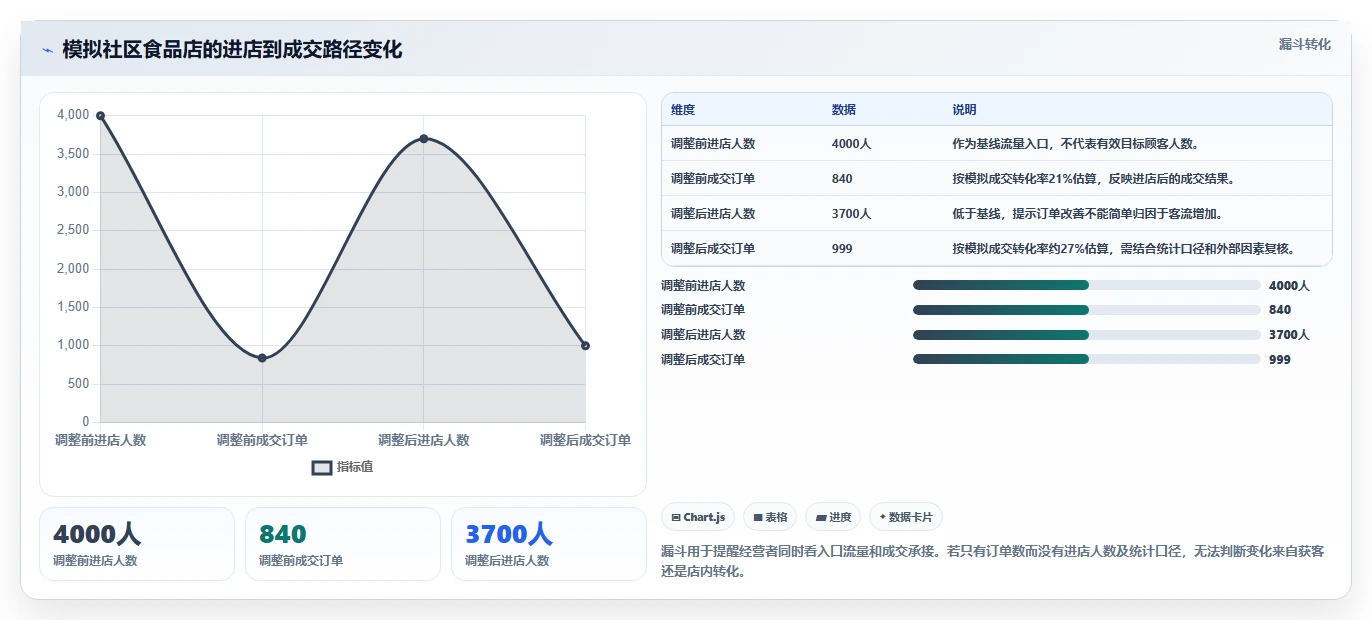
Task: Click the 调整前成交订单 label beside the progress bar
Action: [703, 310]
